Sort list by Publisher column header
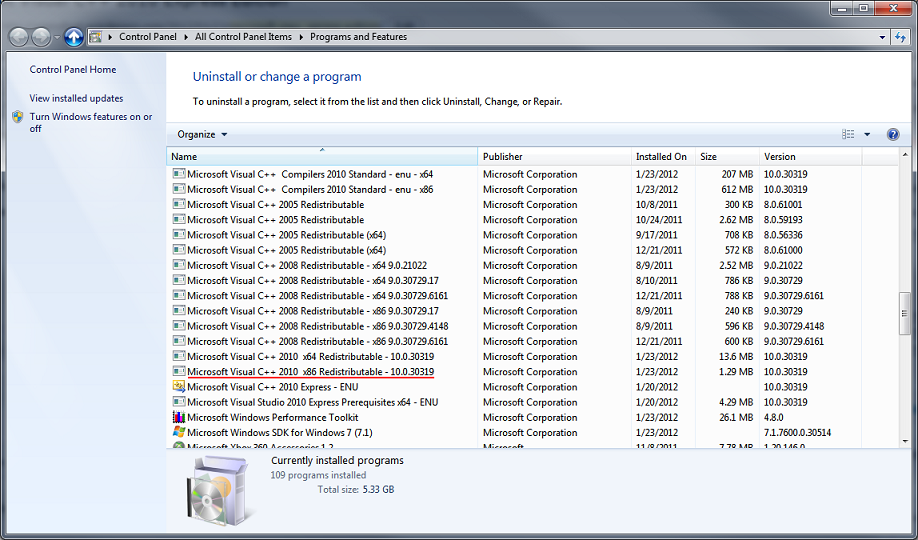 pos(554,156)
